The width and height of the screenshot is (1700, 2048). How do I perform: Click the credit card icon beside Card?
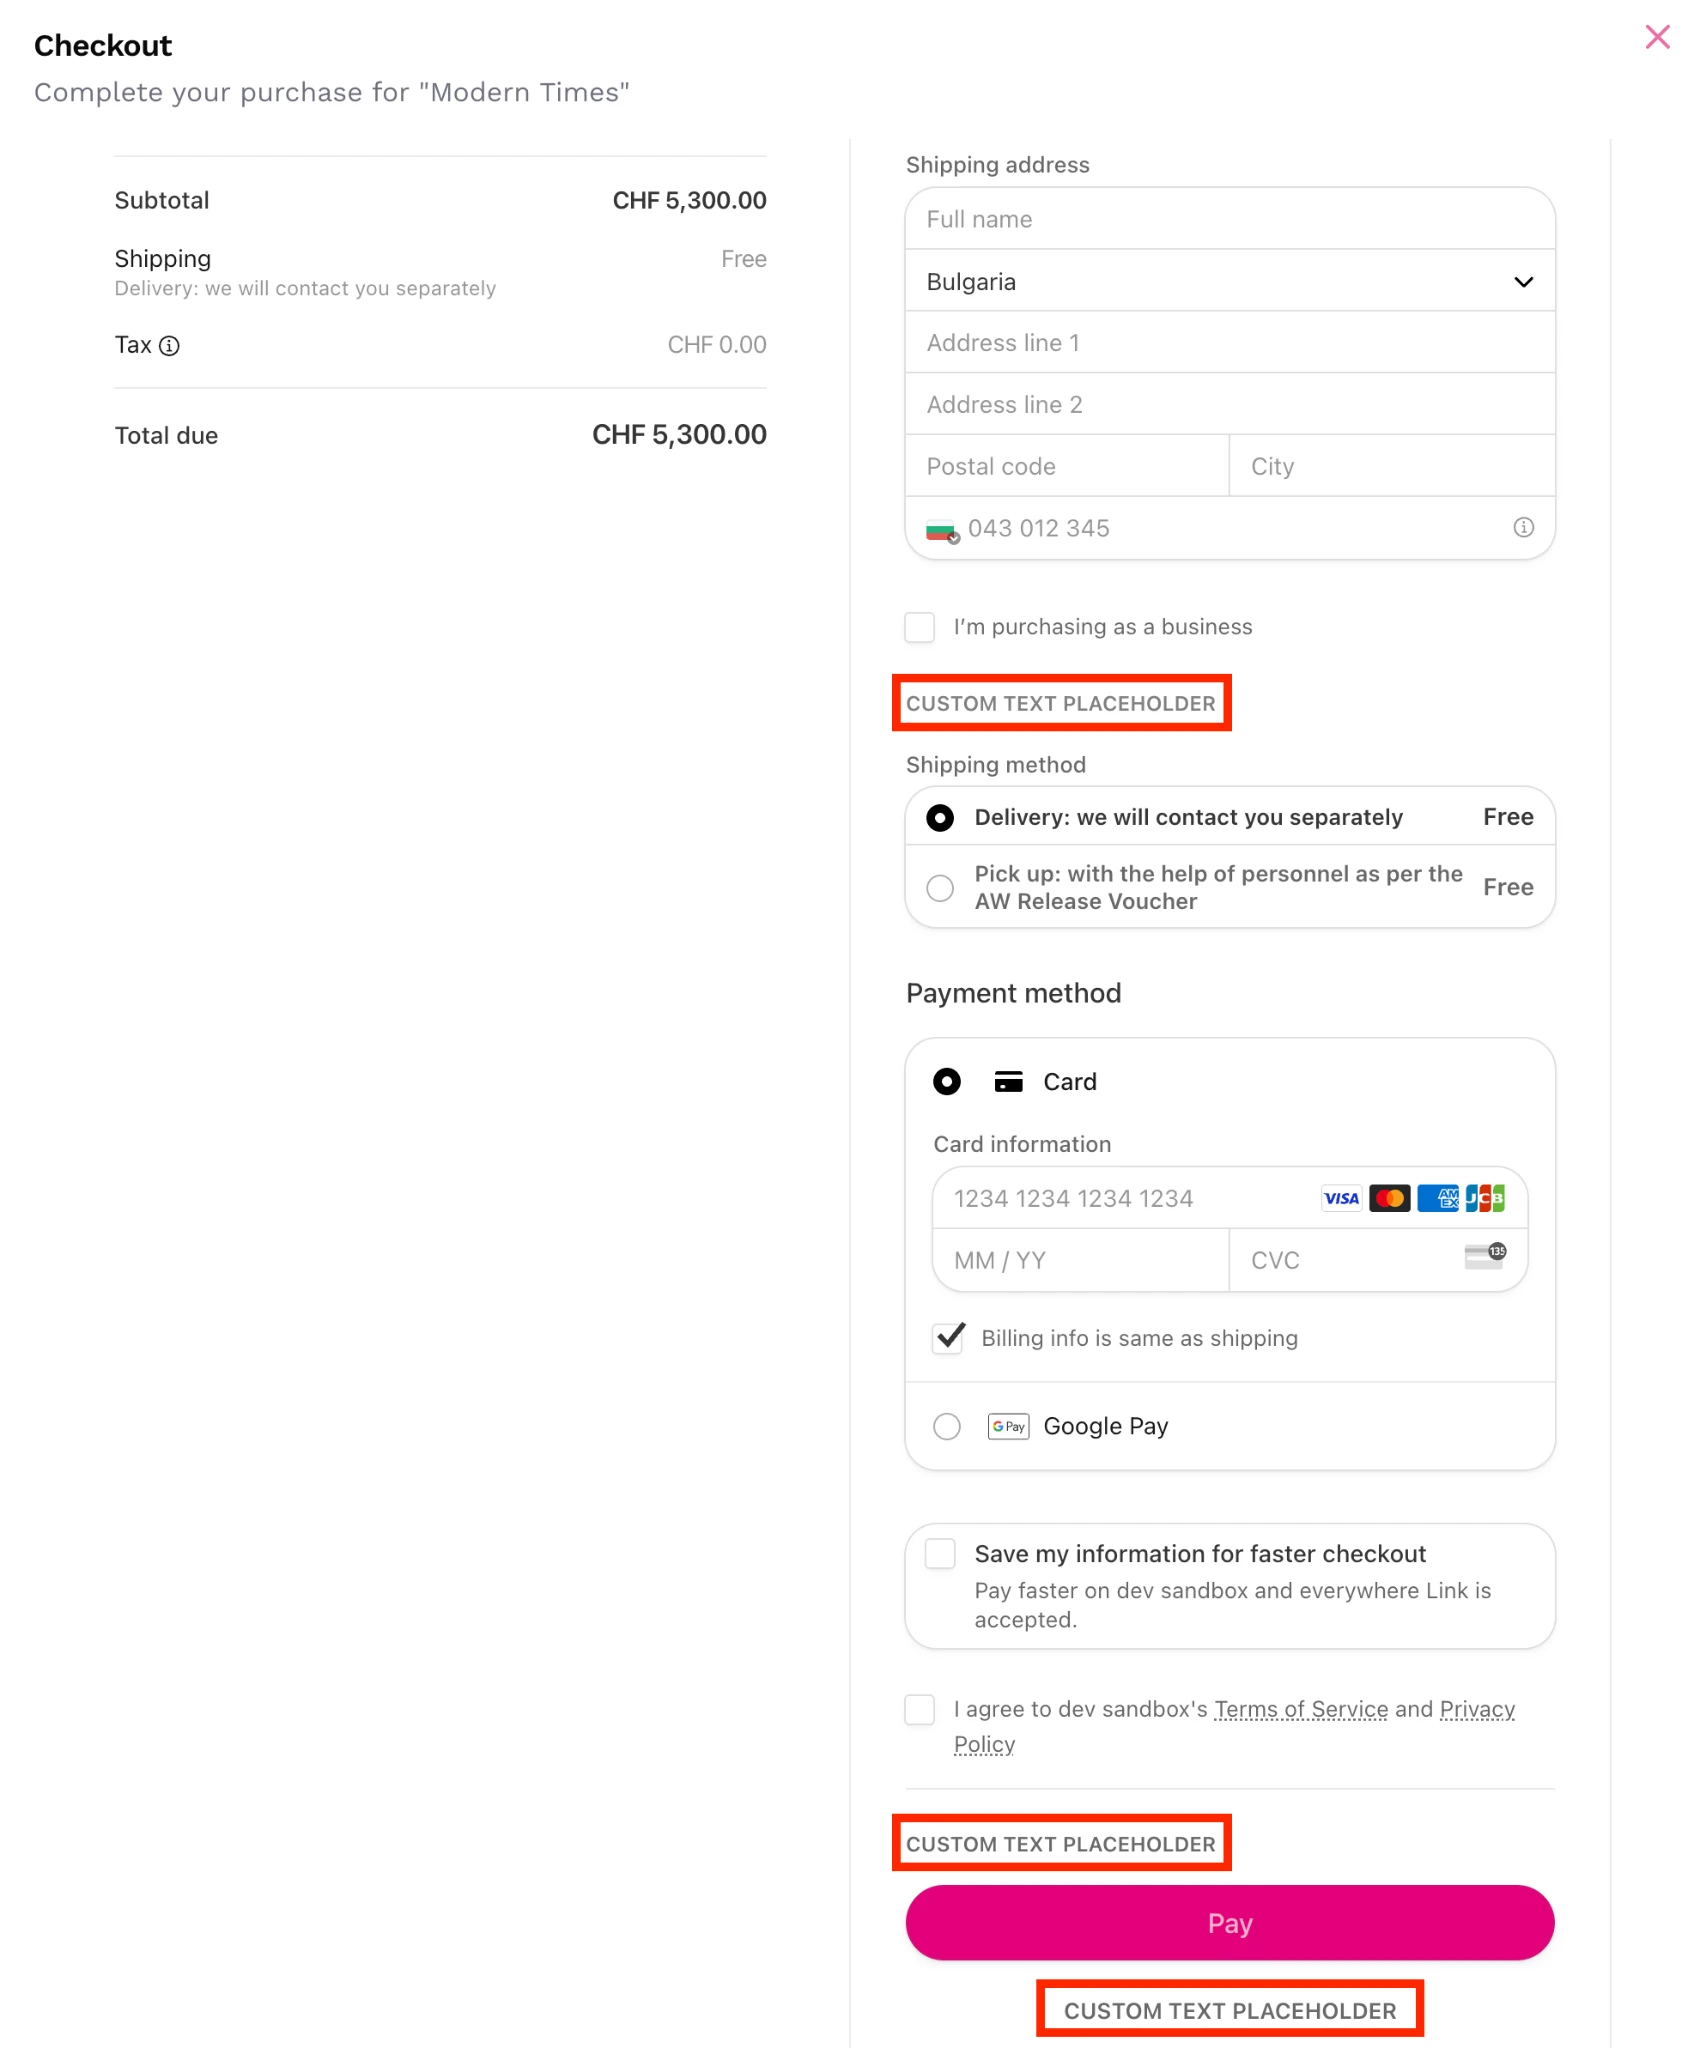tap(1008, 1082)
